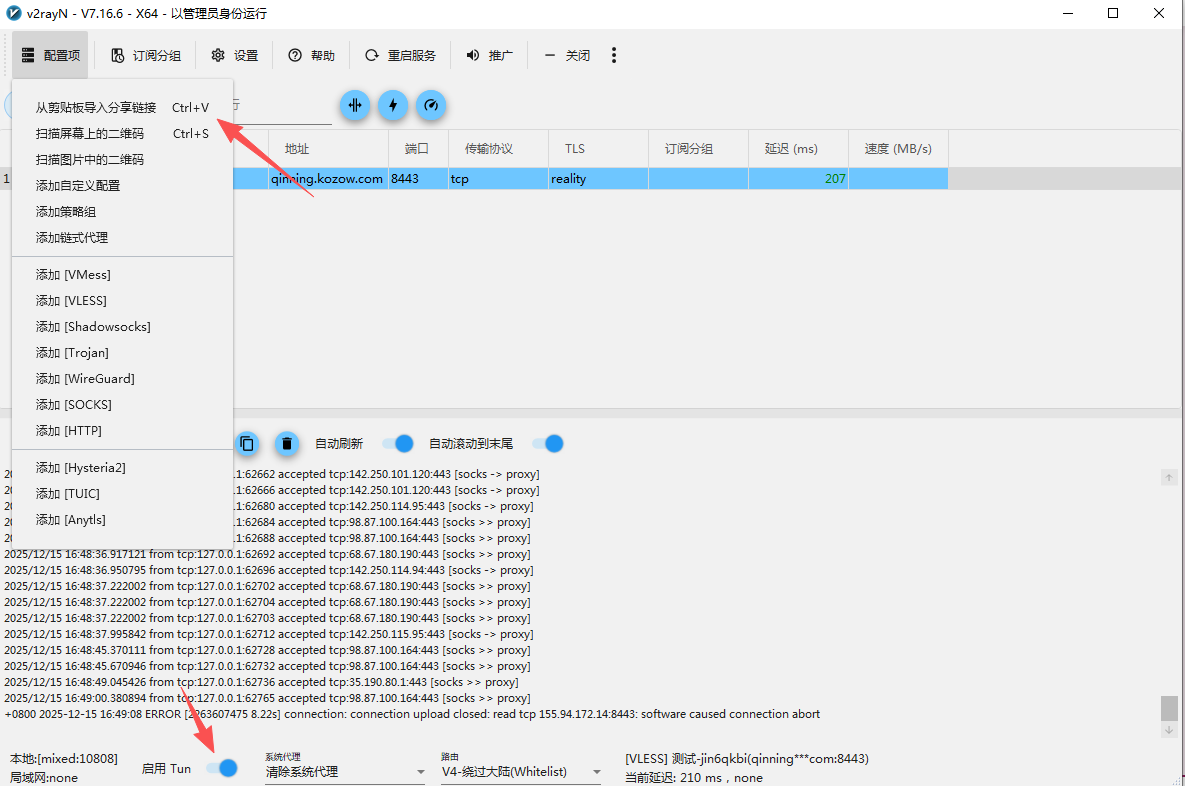Viewport: 1185px width, 786px height.
Task: Open the 订阅分组 toolbar menu
Action: [x=146, y=56]
